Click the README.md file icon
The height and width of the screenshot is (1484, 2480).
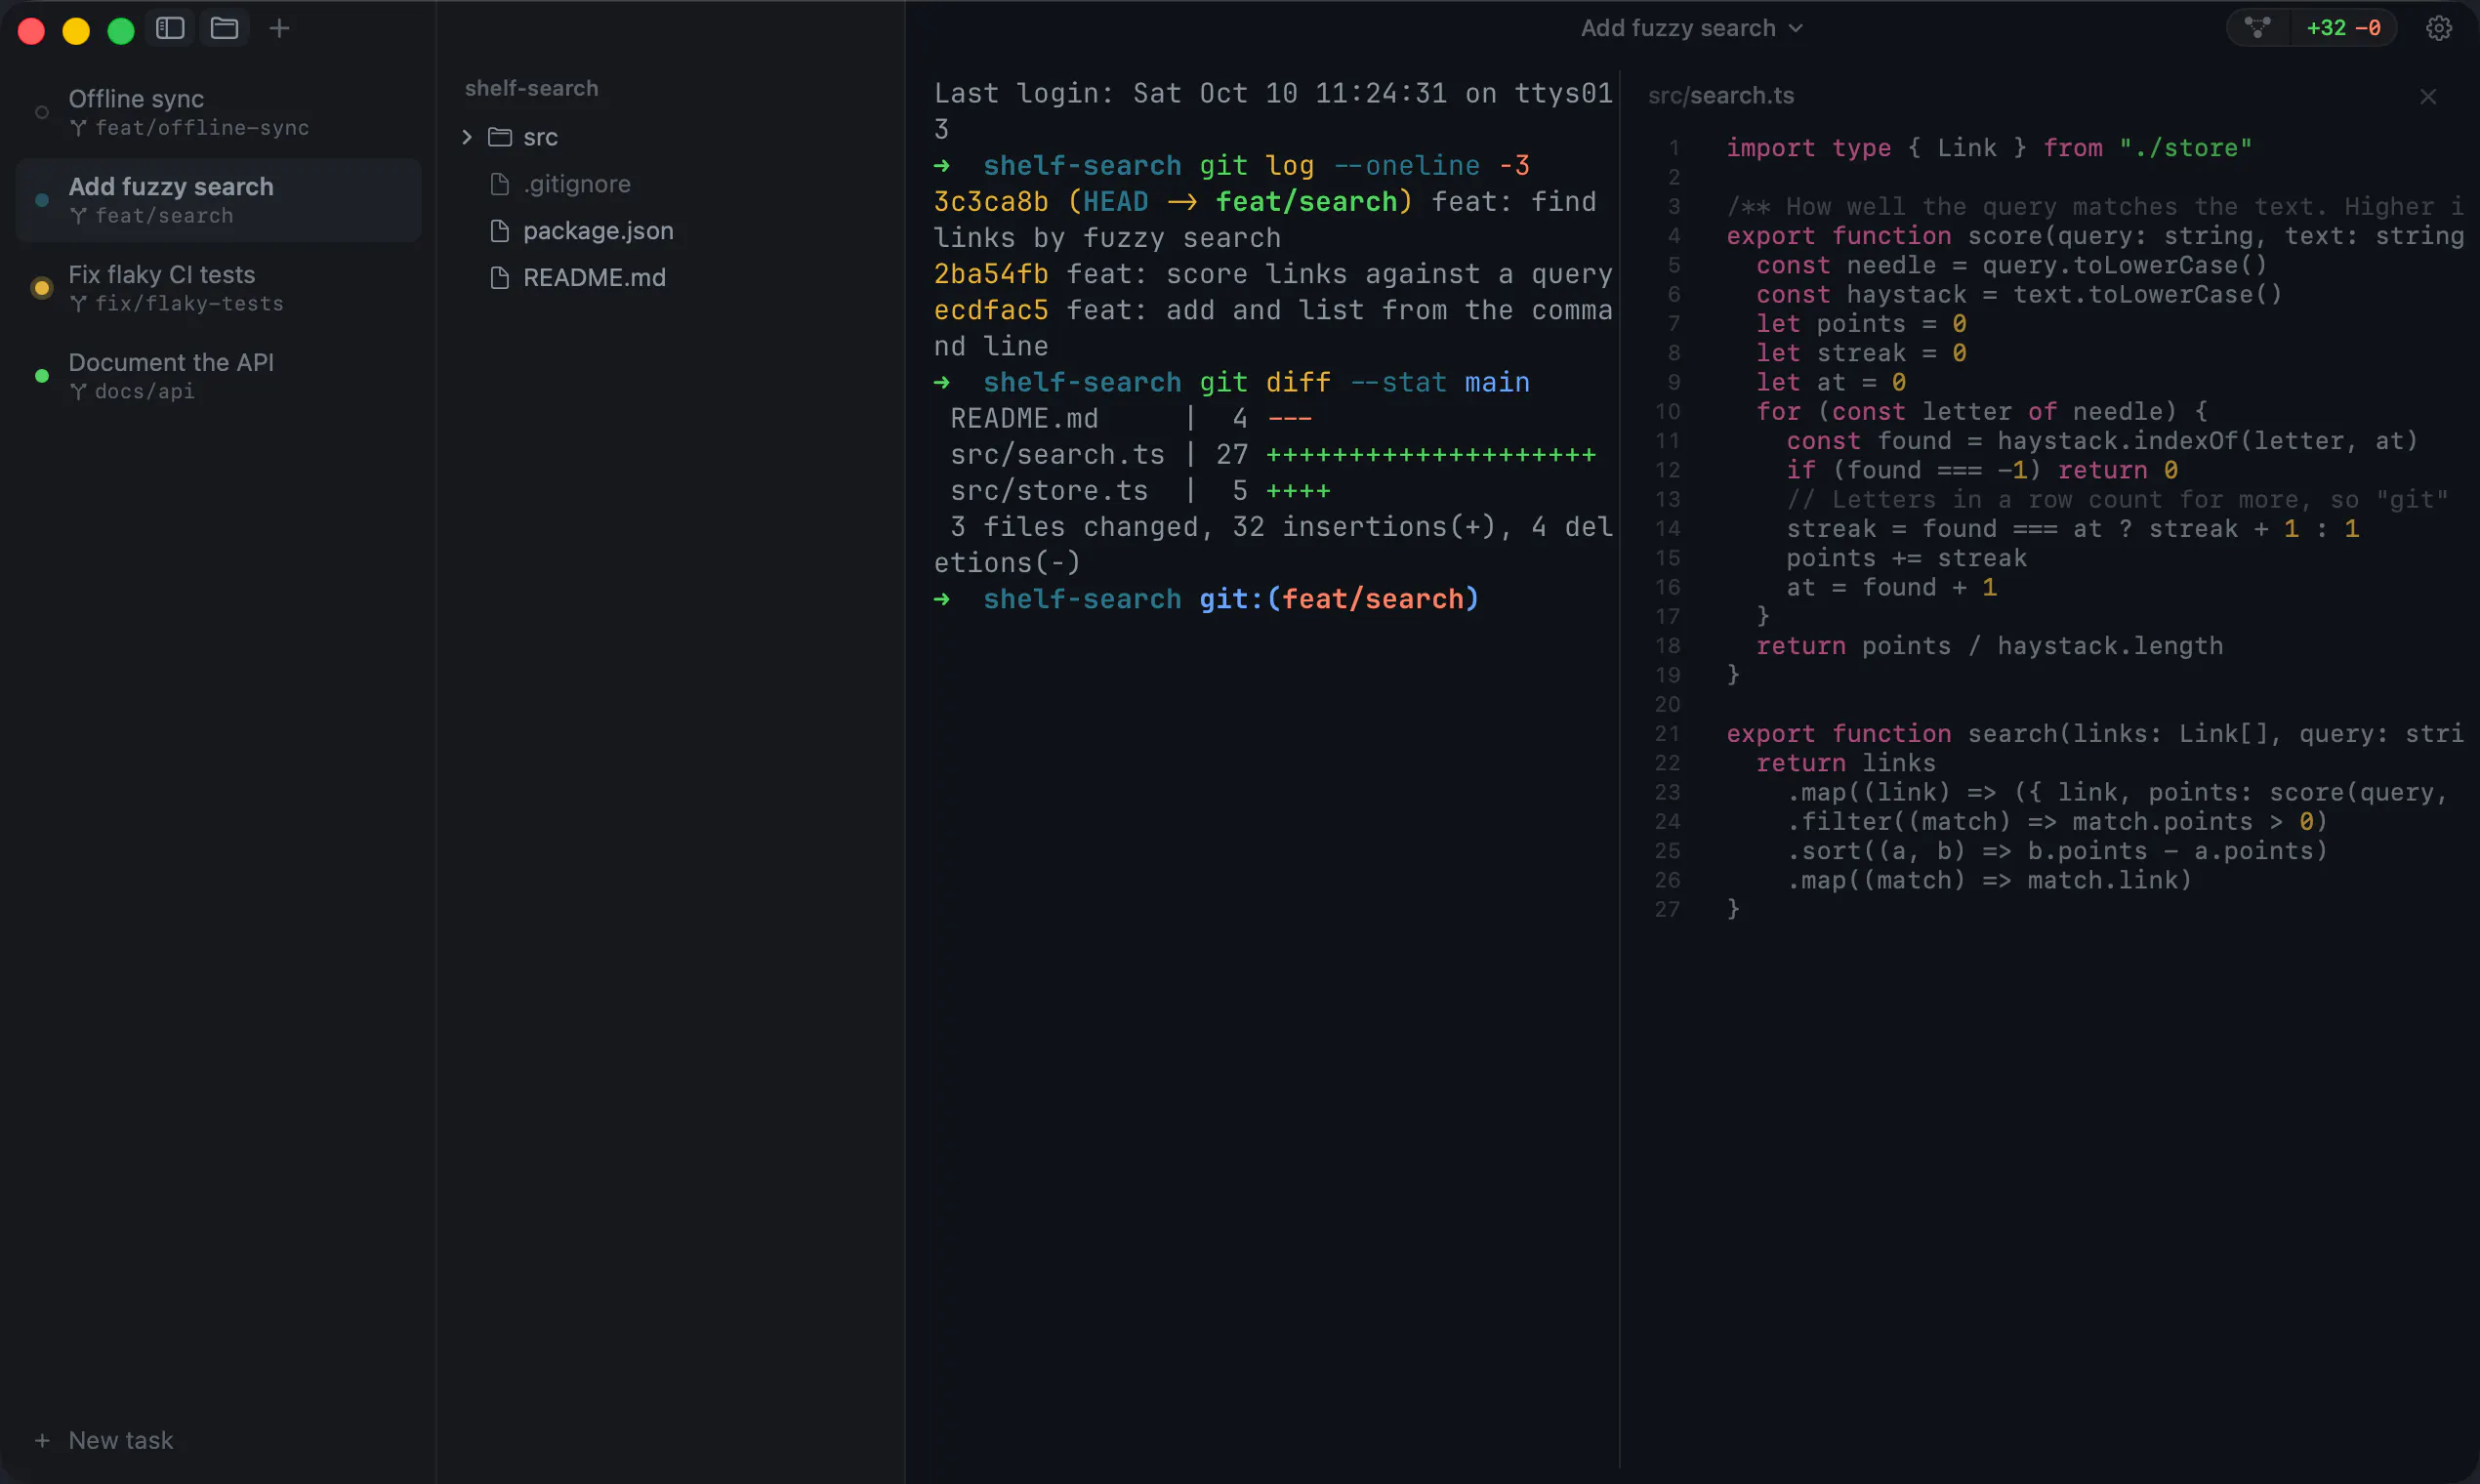tap(500, 278)
